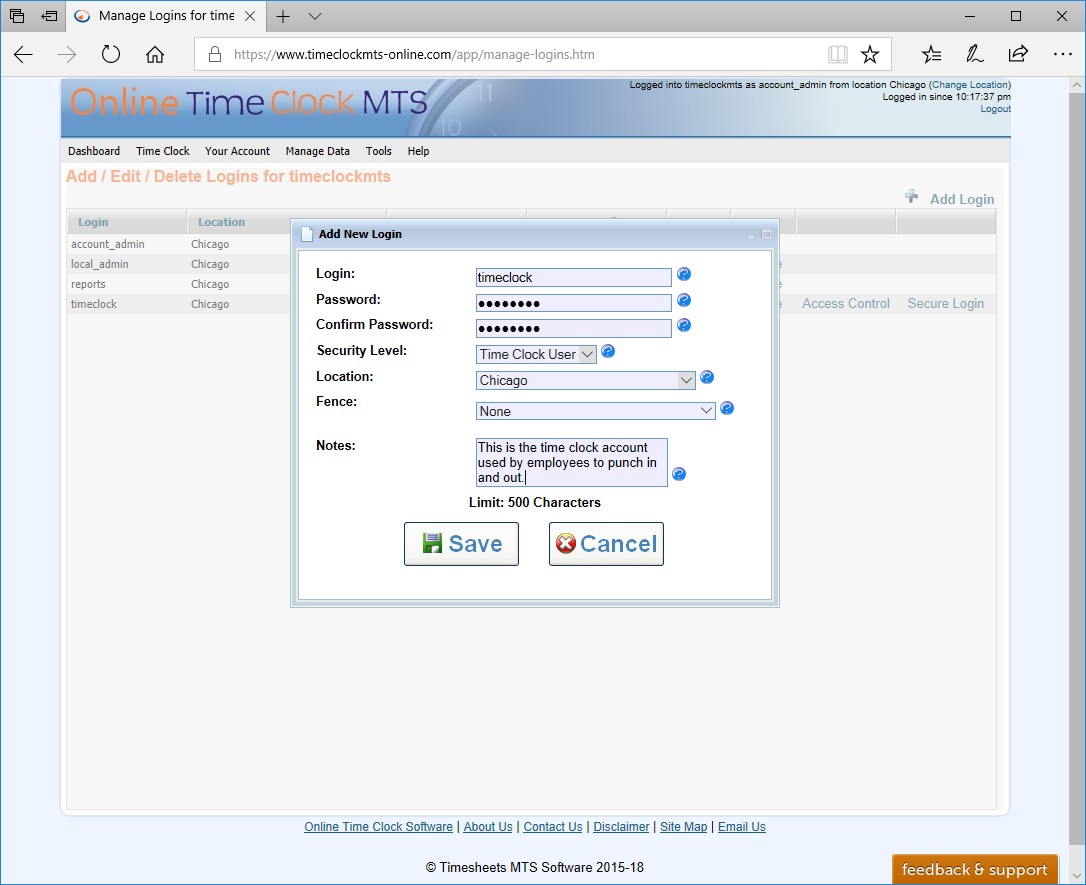The width and height of the screenshot is (1086, 885).
Task: Save the new login
Action: (461, 544)
